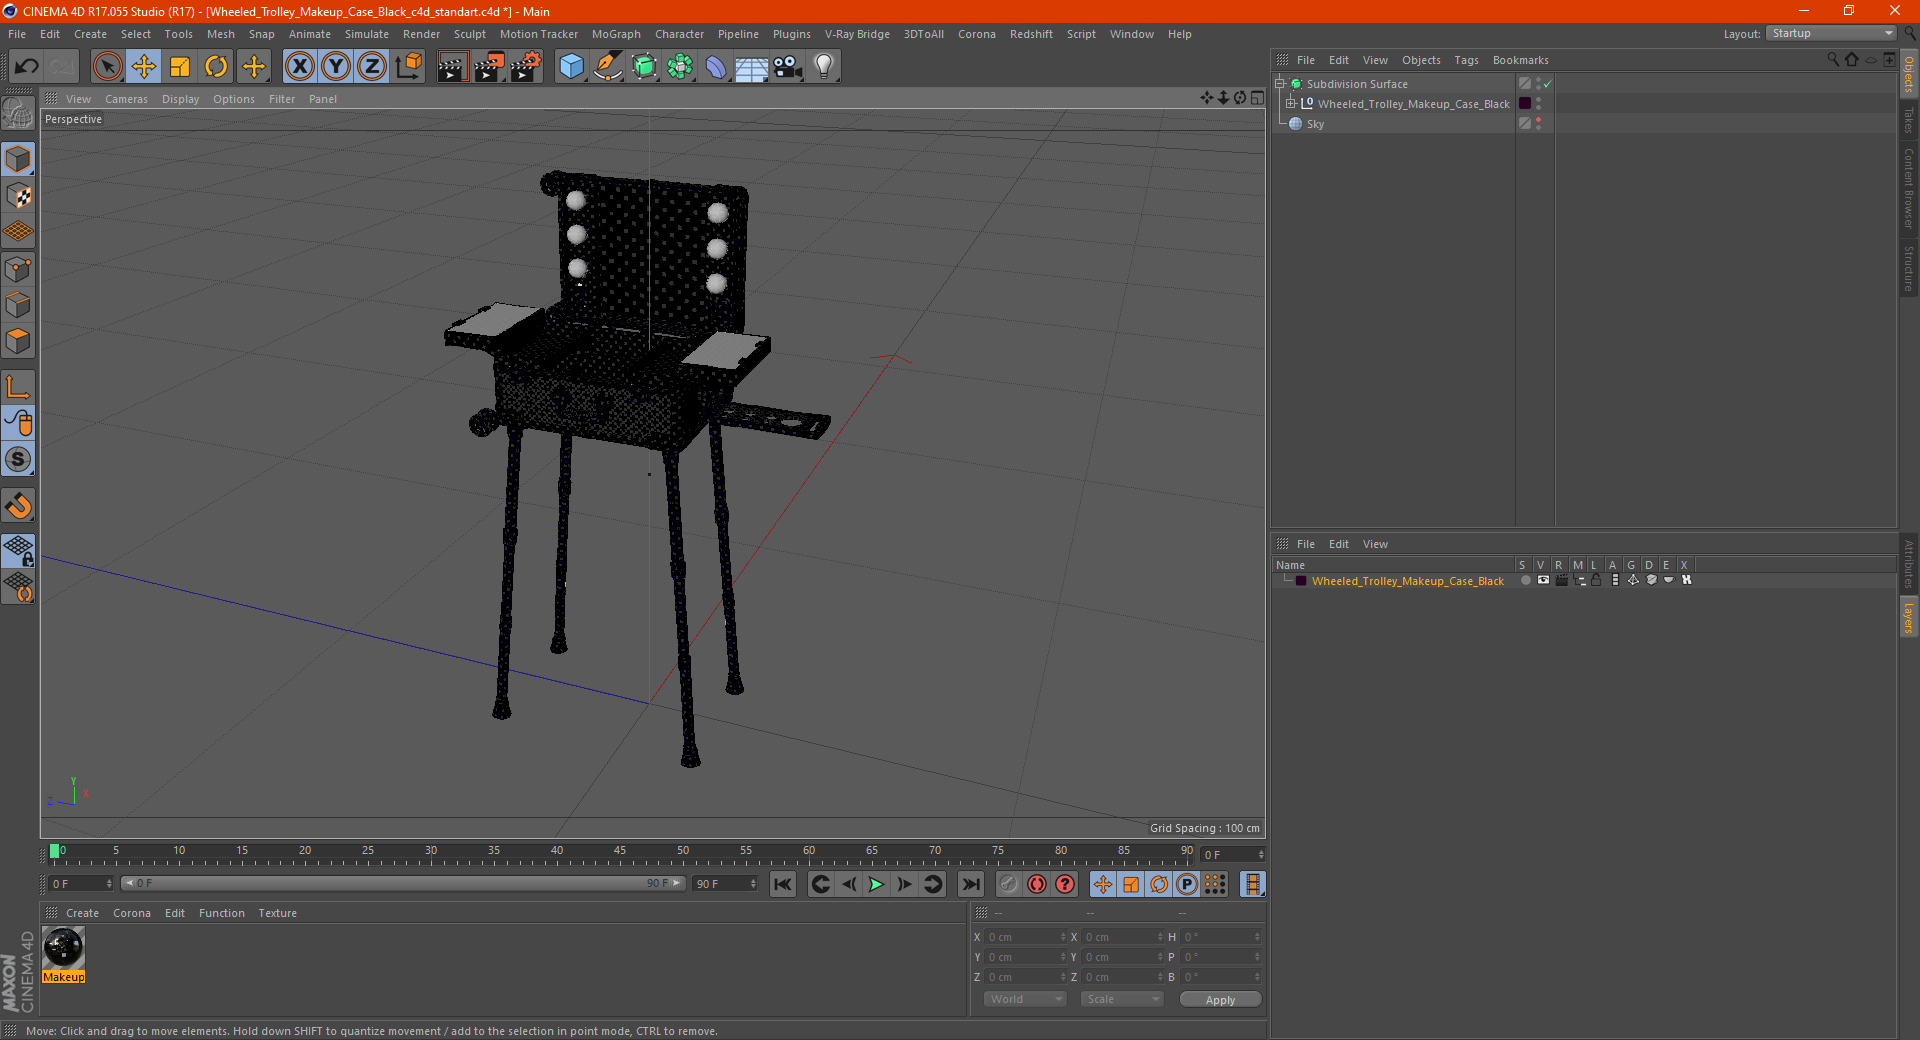
Task: Select the Sky object
Action: tap(1315, 125)
